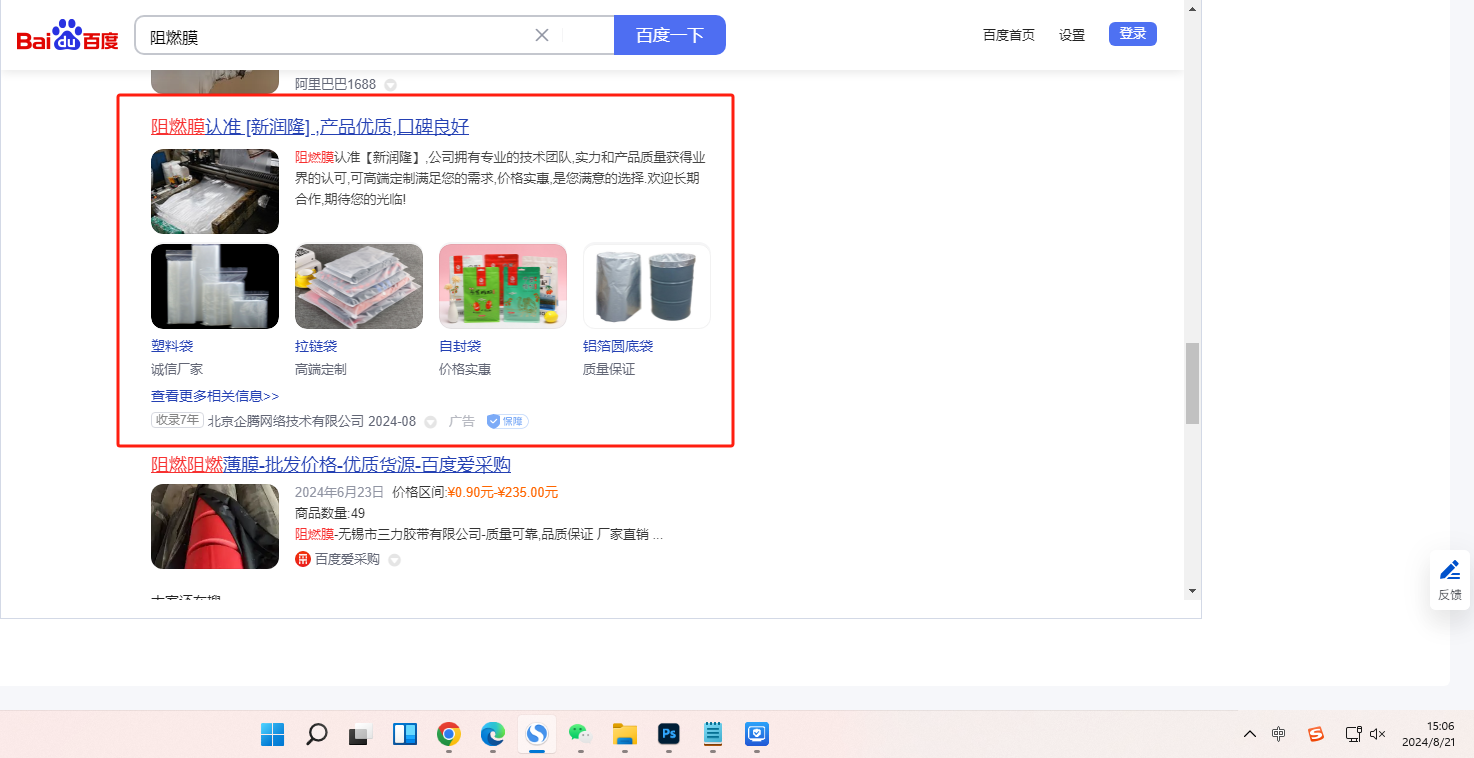Open the notepad app on taskbar
The width and height of the screenshot is (1474, 758).
(x=713, y=735)
